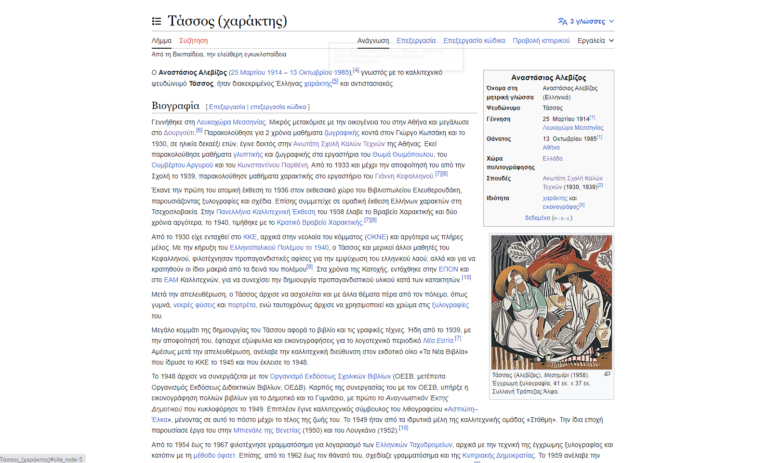Image resolution: width=768 pixels, height=463 pixels.
Task: Open the δεδομένα link under infobox
Action: click(537, 218)
